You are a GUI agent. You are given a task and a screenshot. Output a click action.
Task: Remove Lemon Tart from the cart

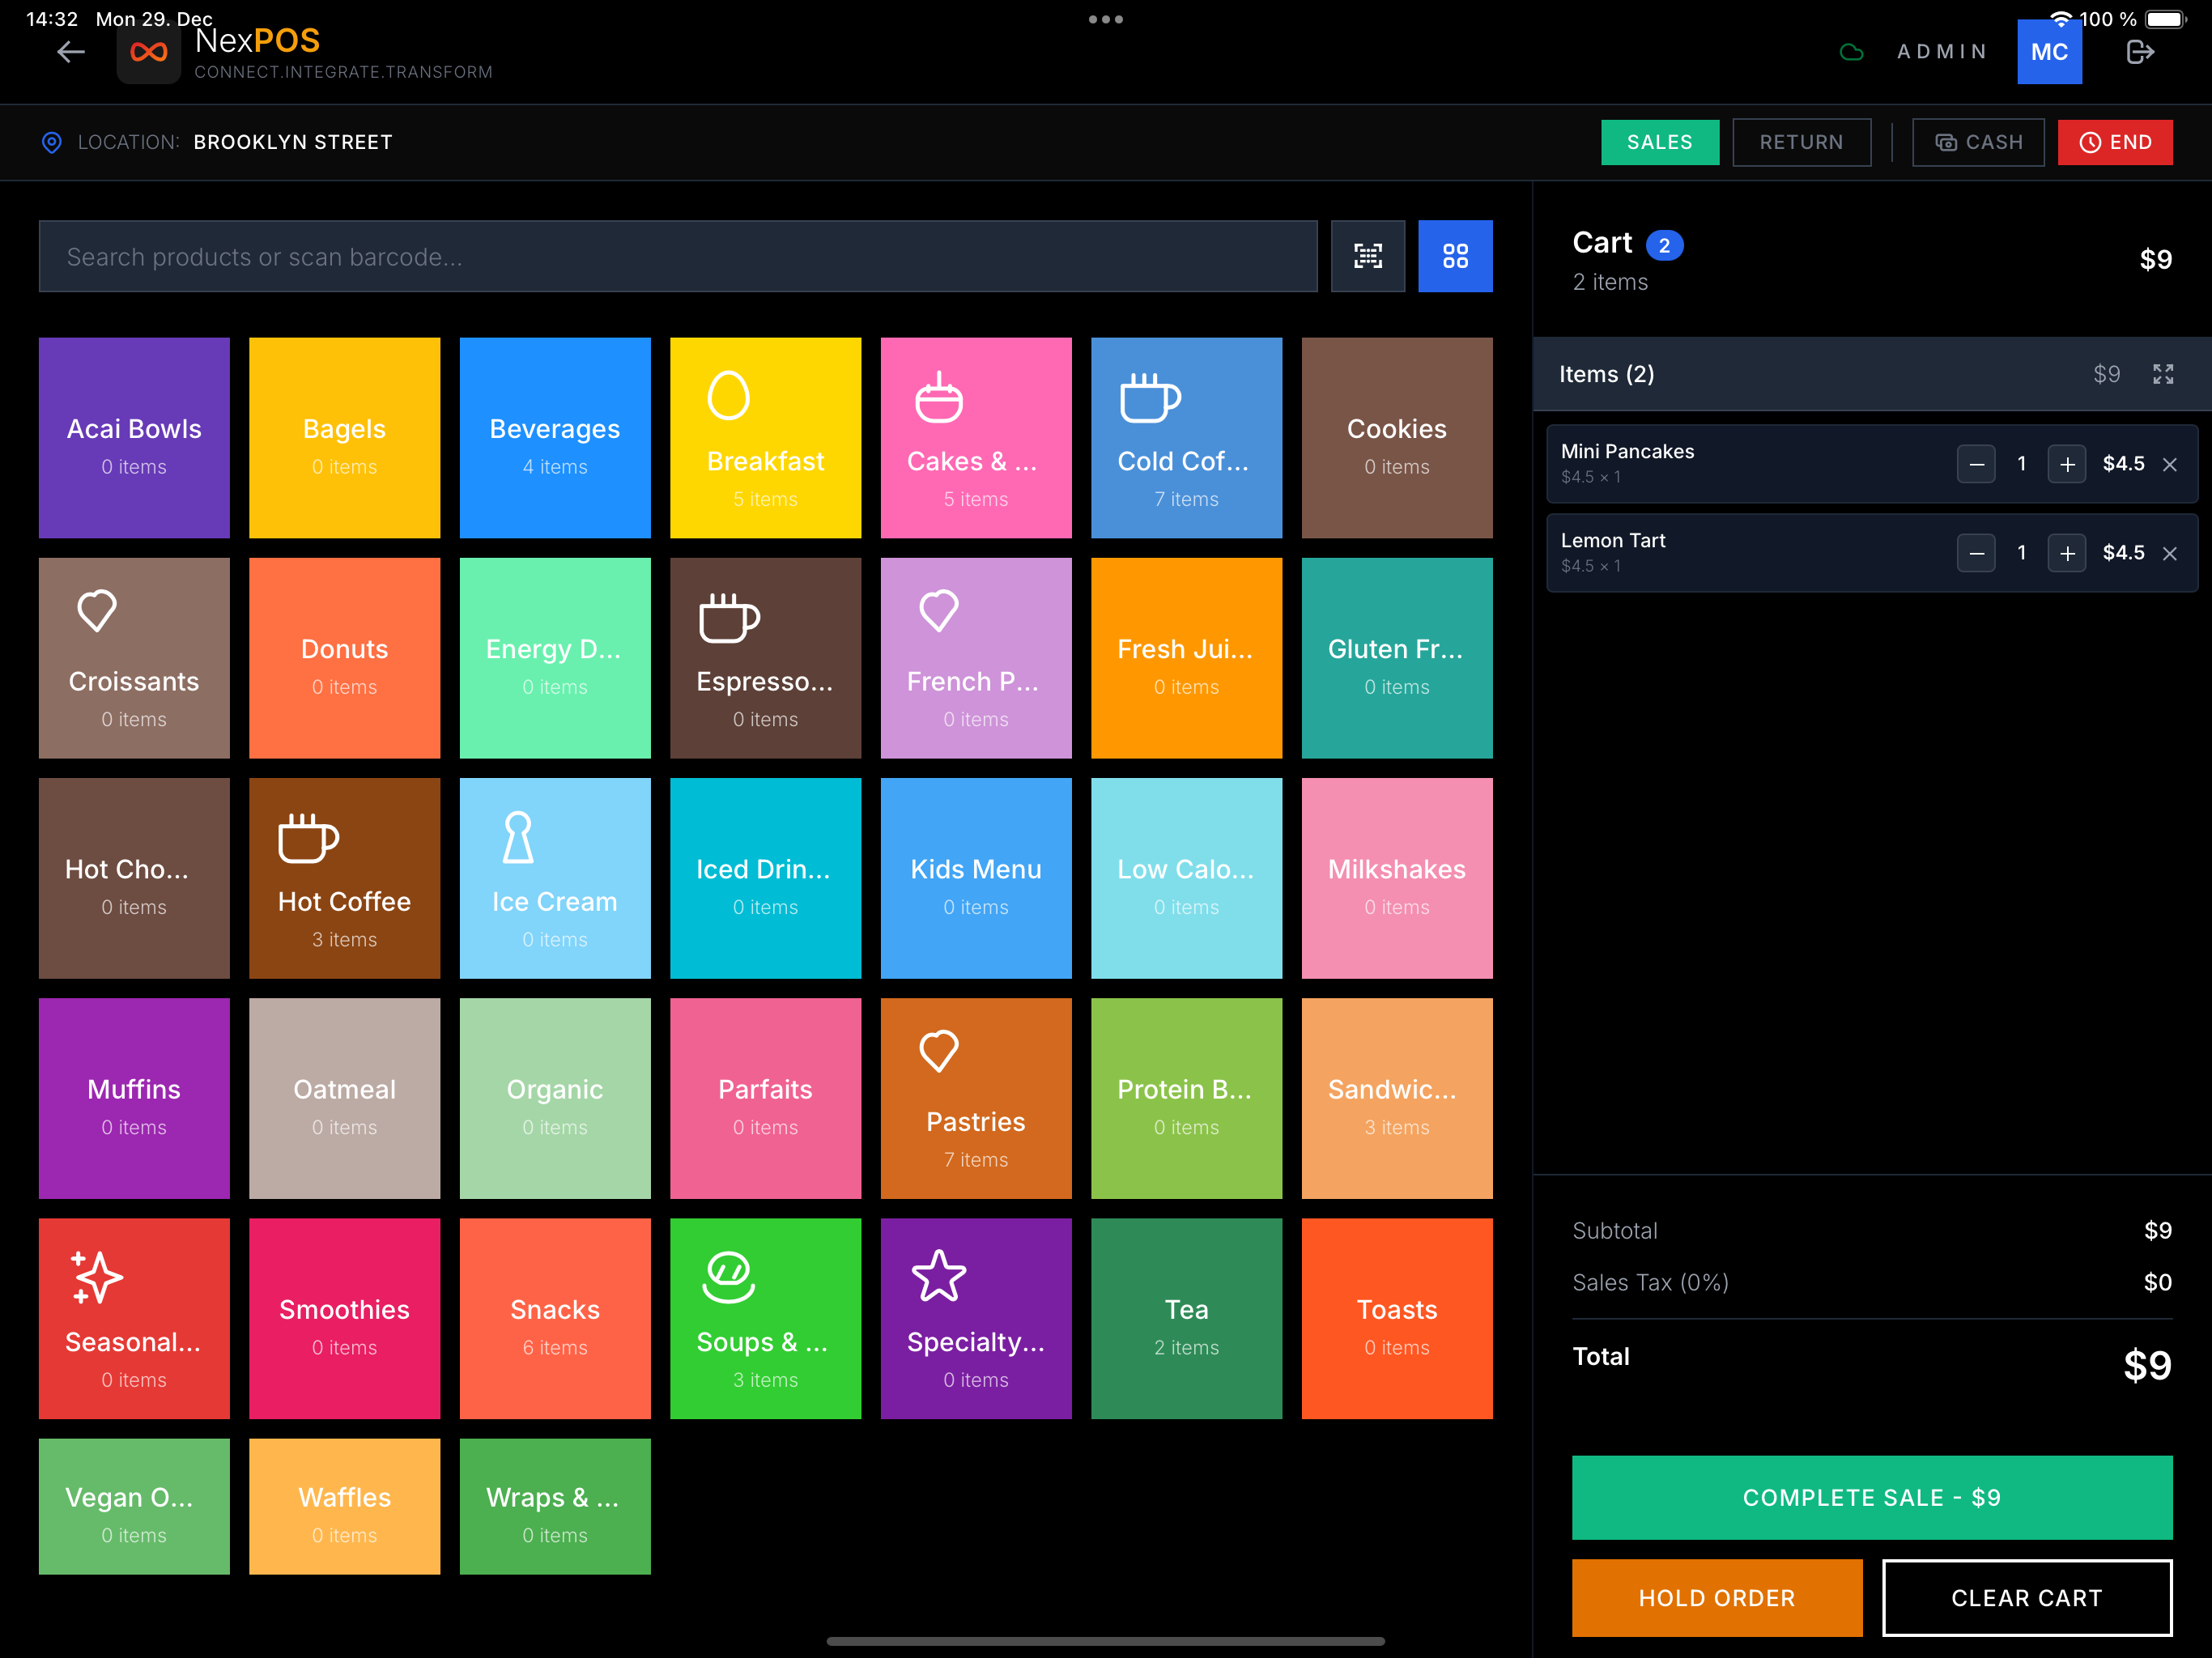(2170, 553)
